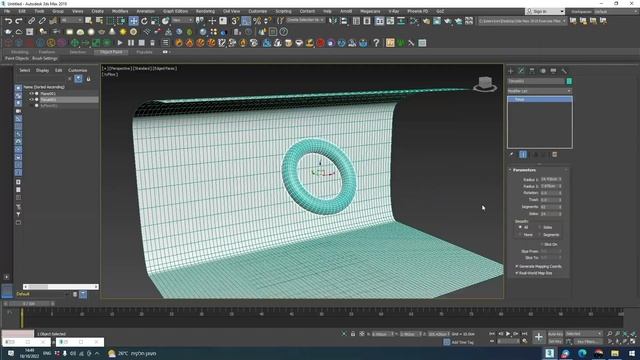
Task: Open the selection filter All dropdown
Action: coord(71,20)
